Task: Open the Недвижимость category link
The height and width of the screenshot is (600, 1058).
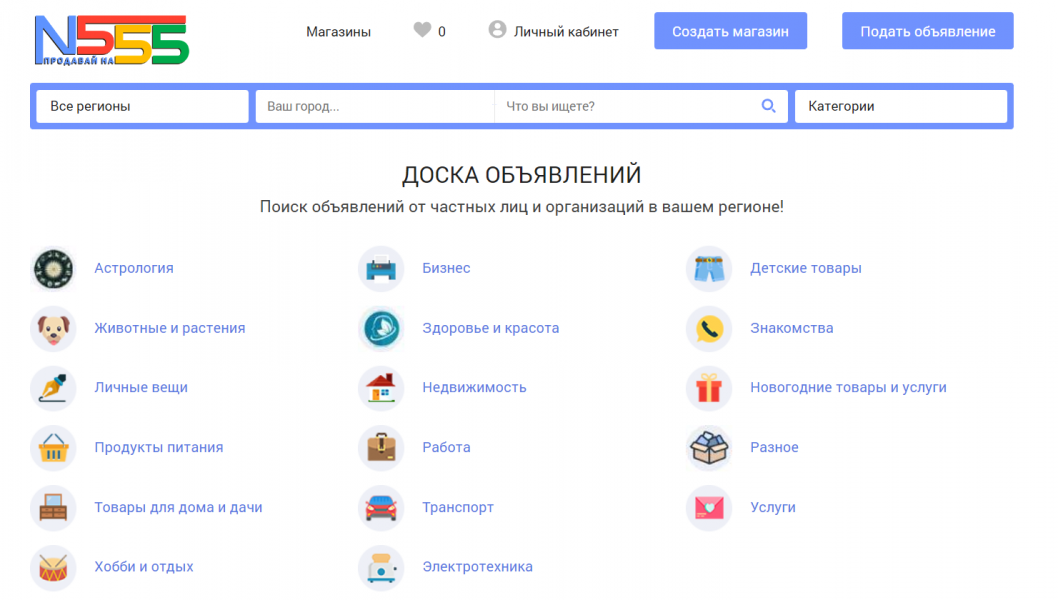Action: point(474,387)
